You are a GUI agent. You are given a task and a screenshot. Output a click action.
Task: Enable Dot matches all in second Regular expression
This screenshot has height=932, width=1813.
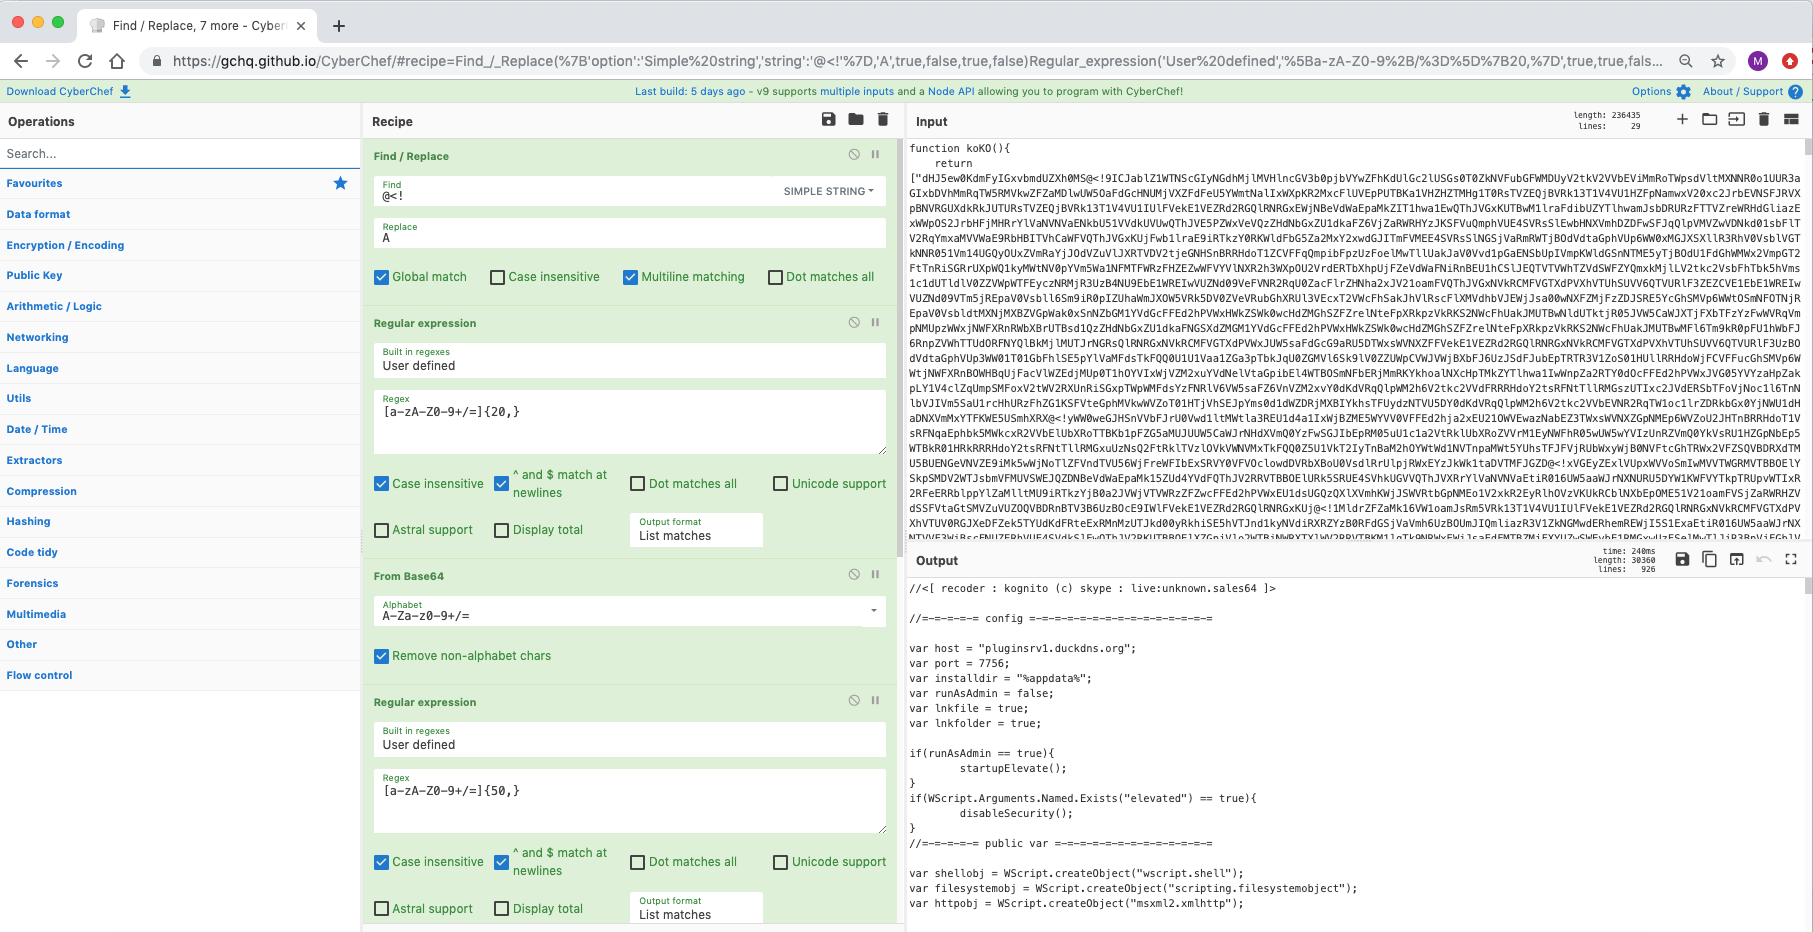point(638,862)
